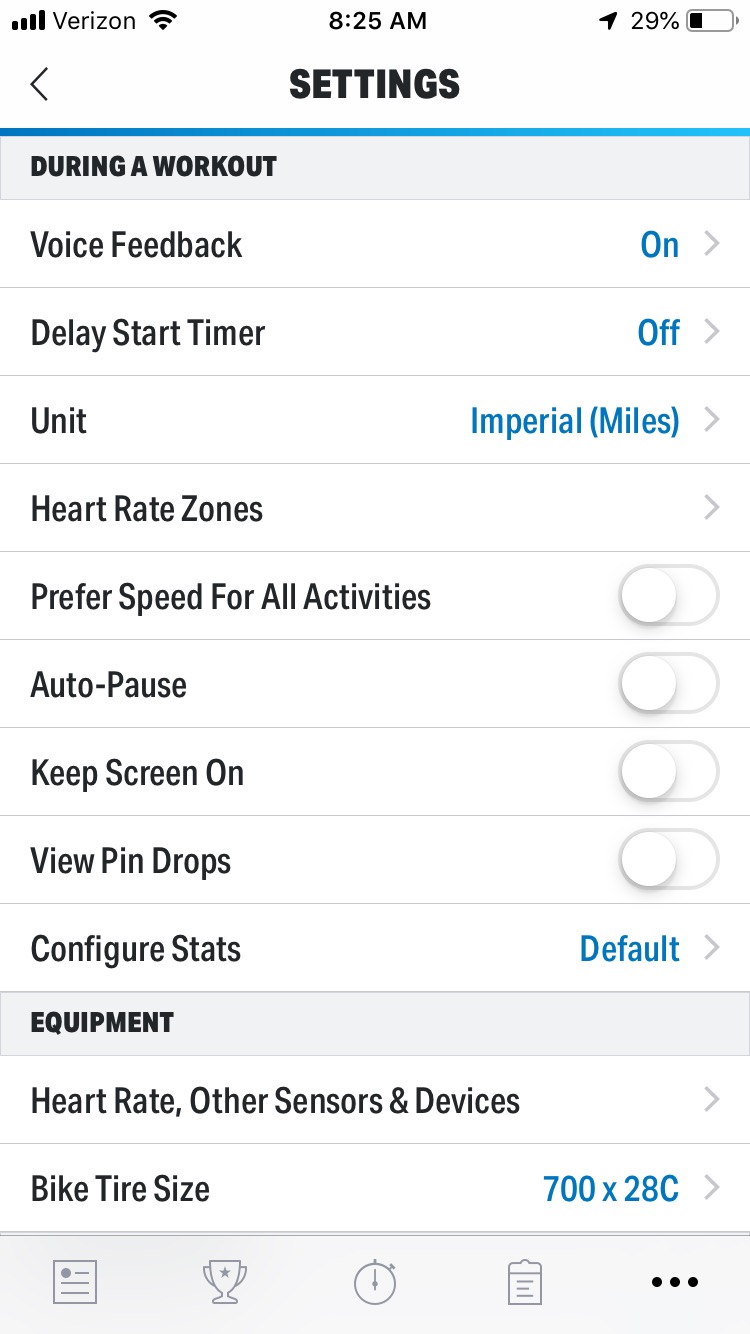Tap the 700 x 28C tire size

pyautogui.click(x=611, y=1189)
